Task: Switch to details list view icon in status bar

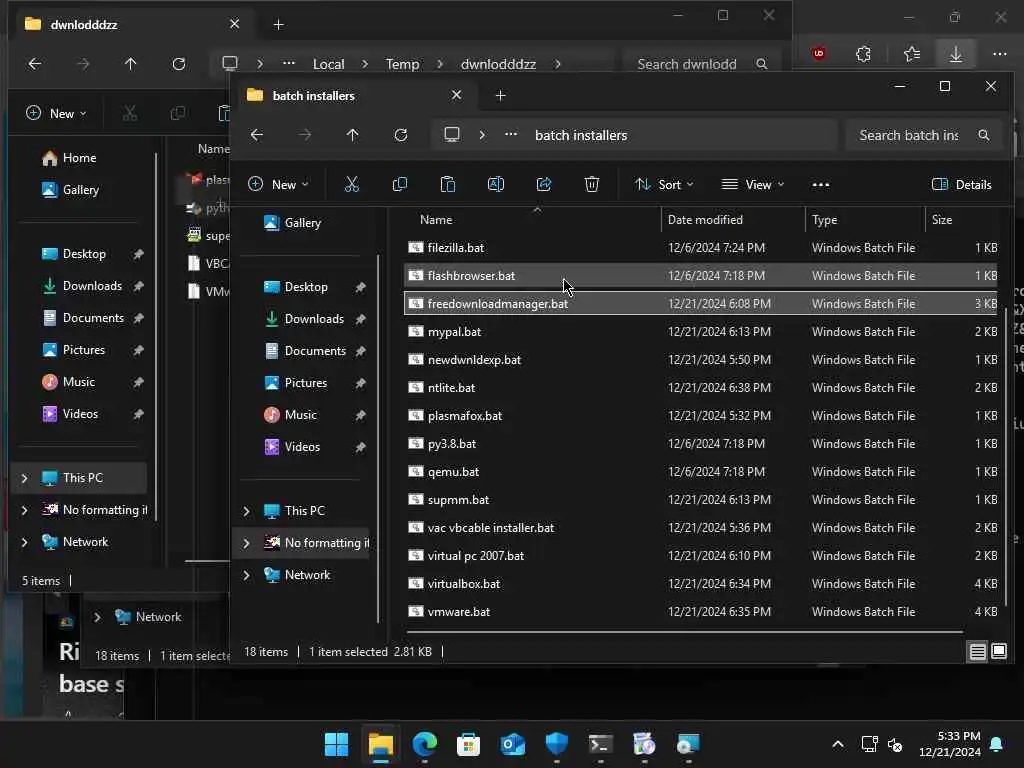Action: [x=977, y=651]
